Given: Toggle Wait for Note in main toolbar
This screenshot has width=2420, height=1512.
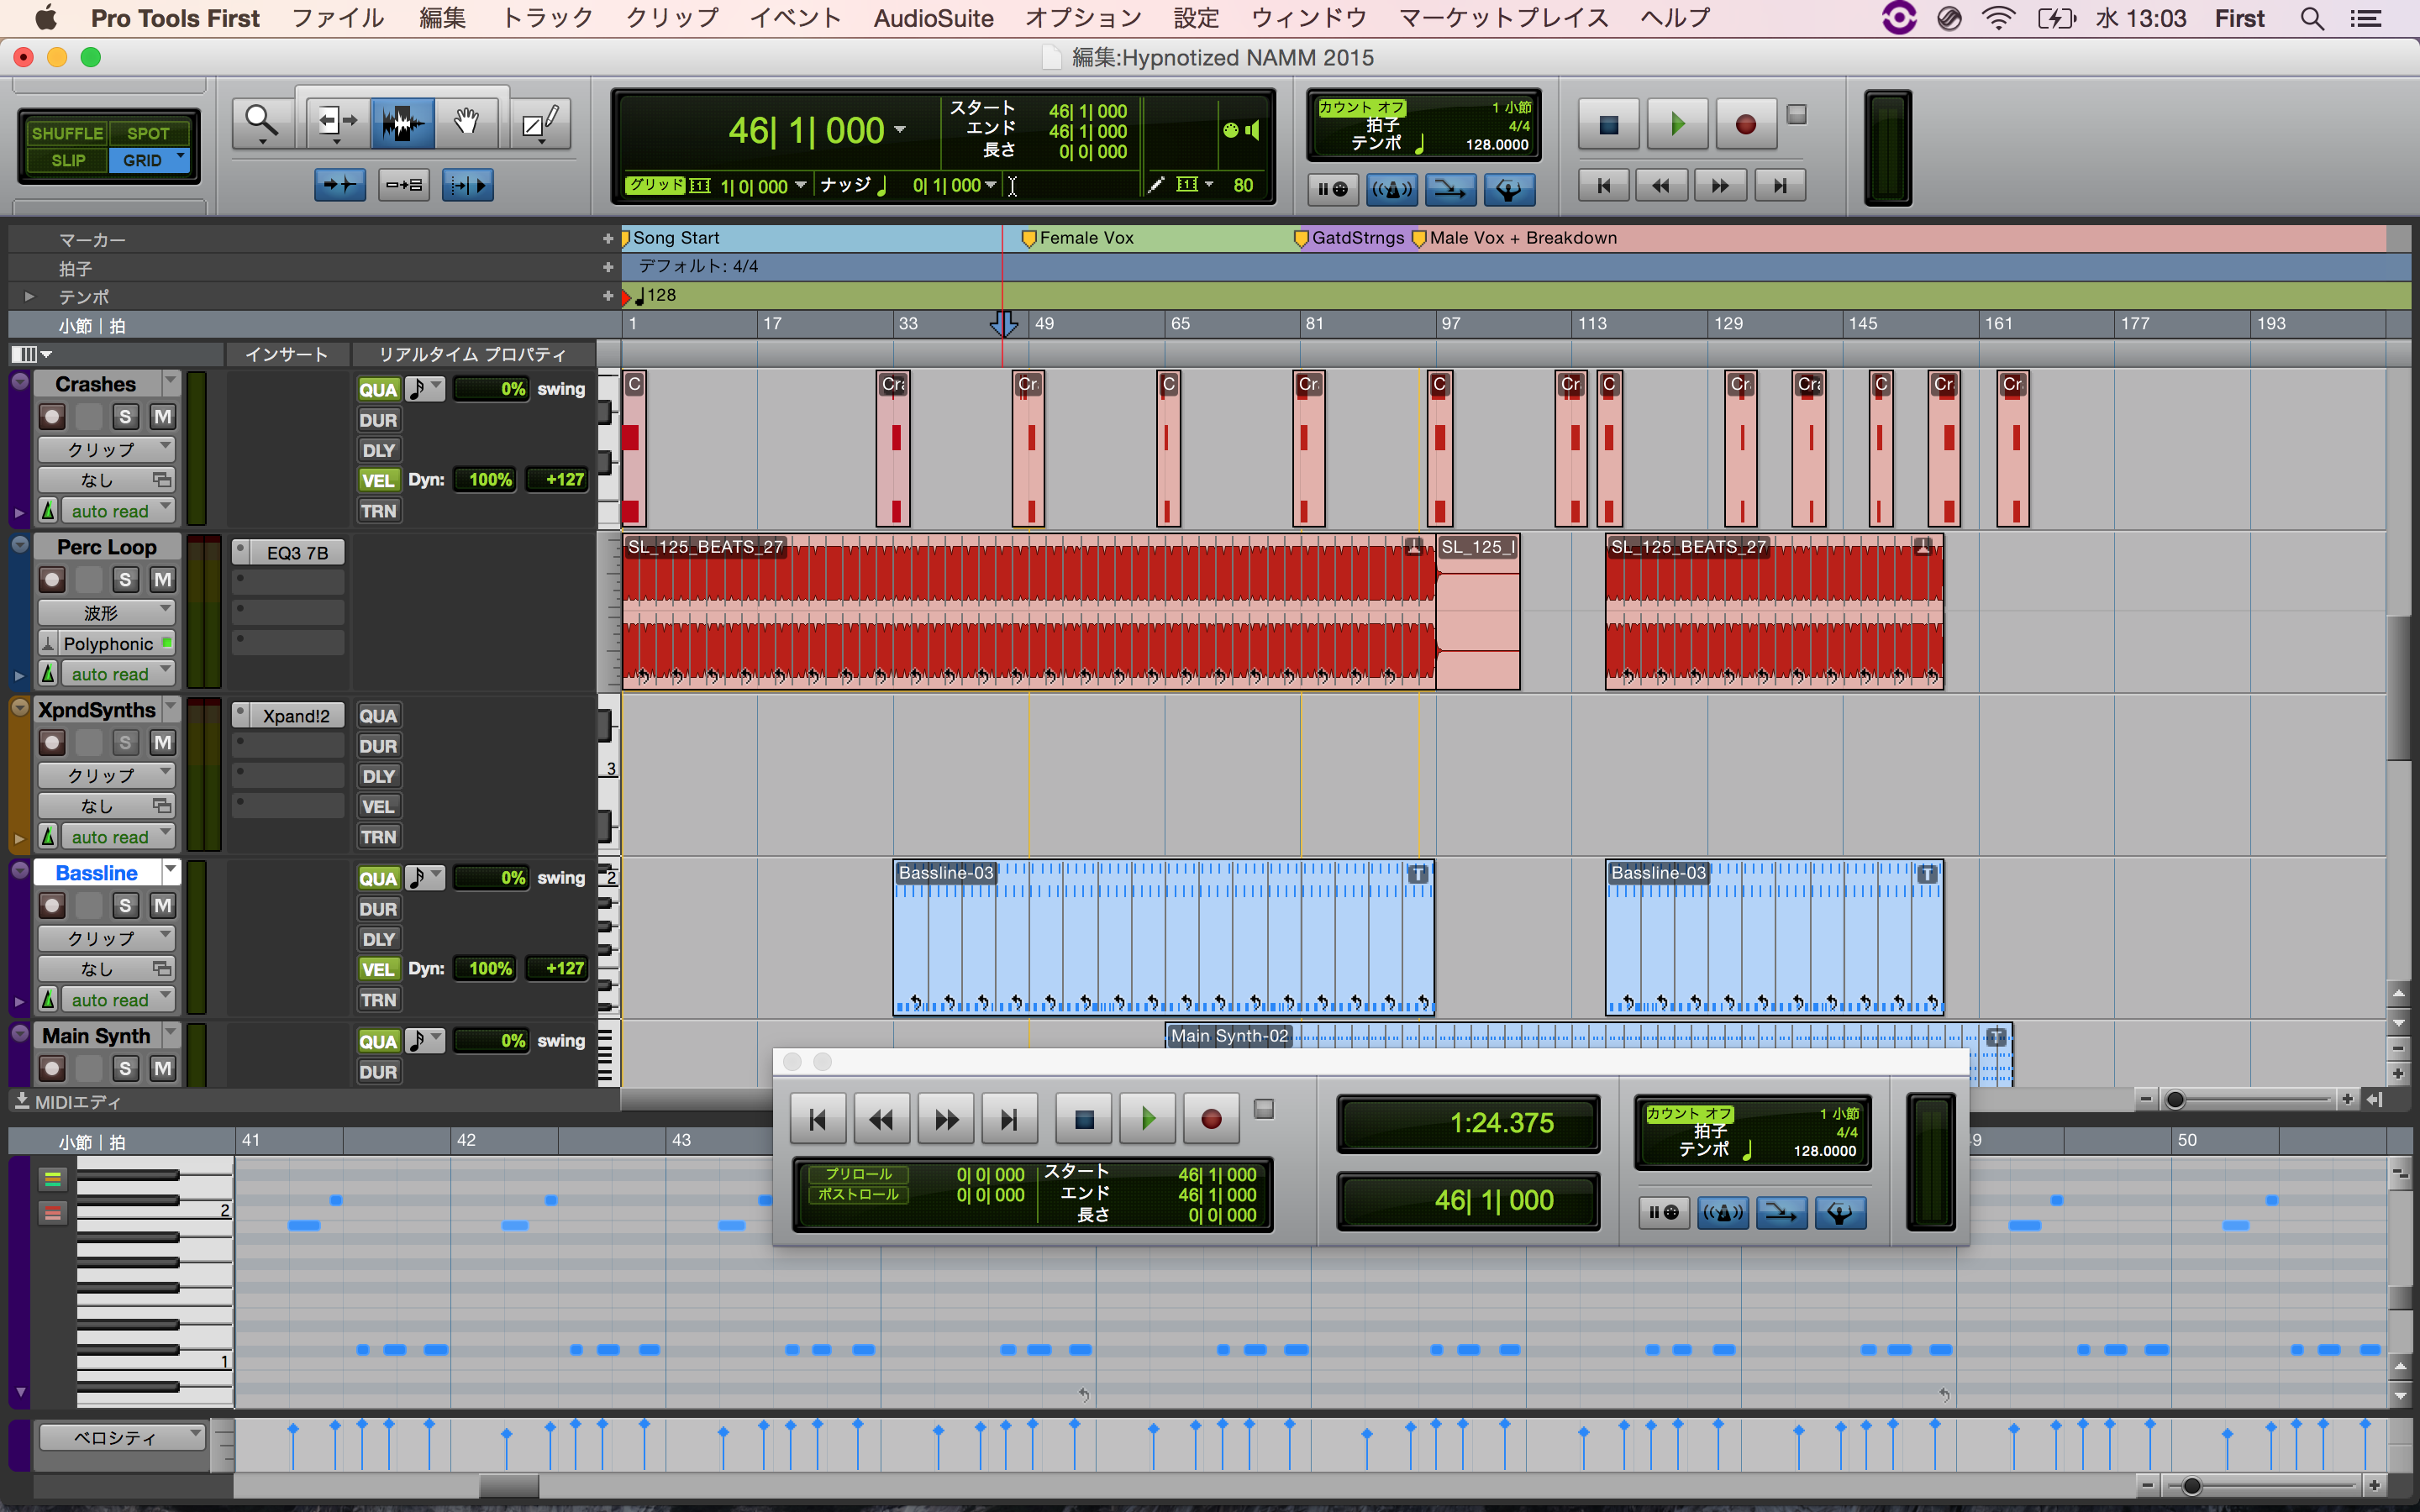Looking at the screenshot, I should (1333, 189).
